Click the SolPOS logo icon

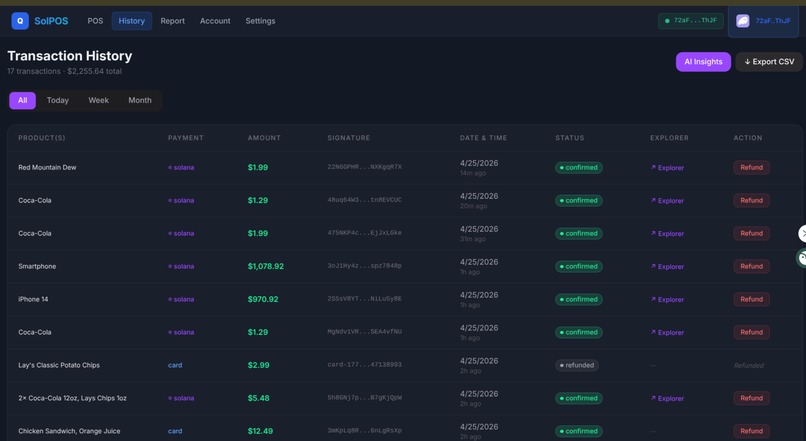click(20, 21)
